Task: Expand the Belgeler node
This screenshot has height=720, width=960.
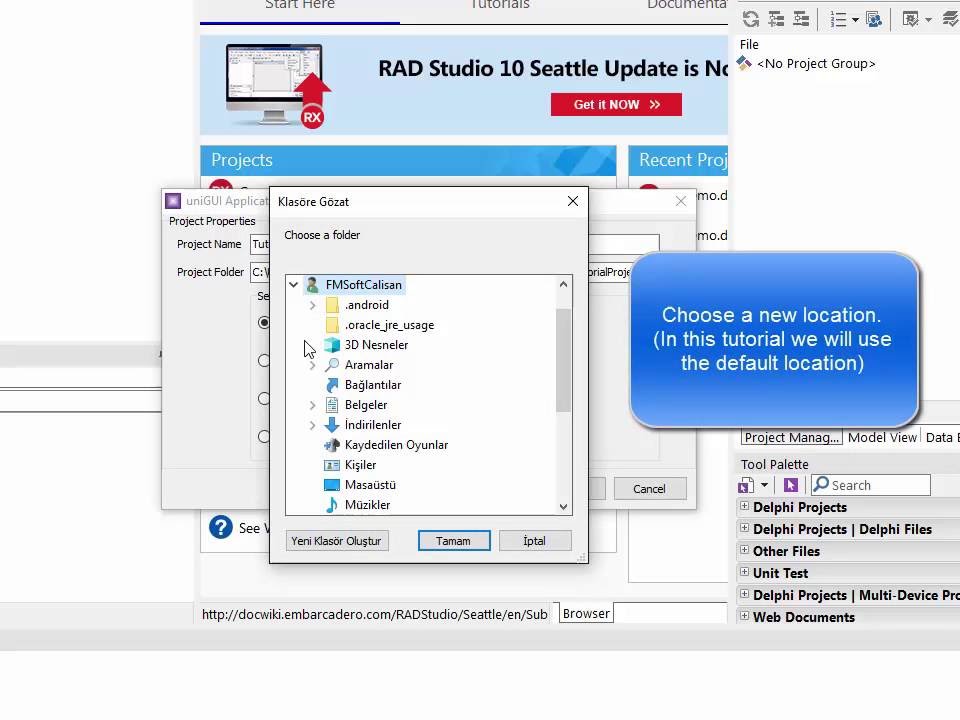Action: pos(313,405)
